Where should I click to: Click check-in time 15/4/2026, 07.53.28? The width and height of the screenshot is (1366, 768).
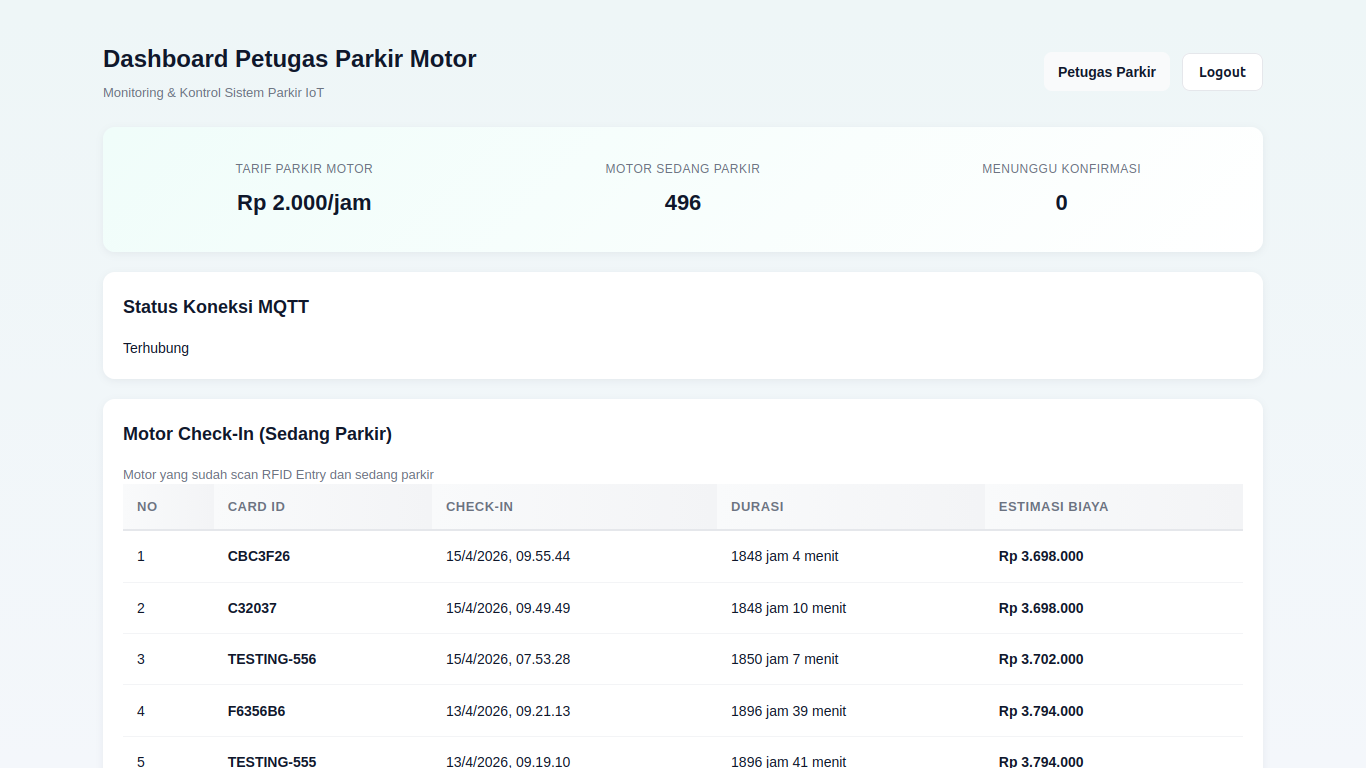coord(508,659)
